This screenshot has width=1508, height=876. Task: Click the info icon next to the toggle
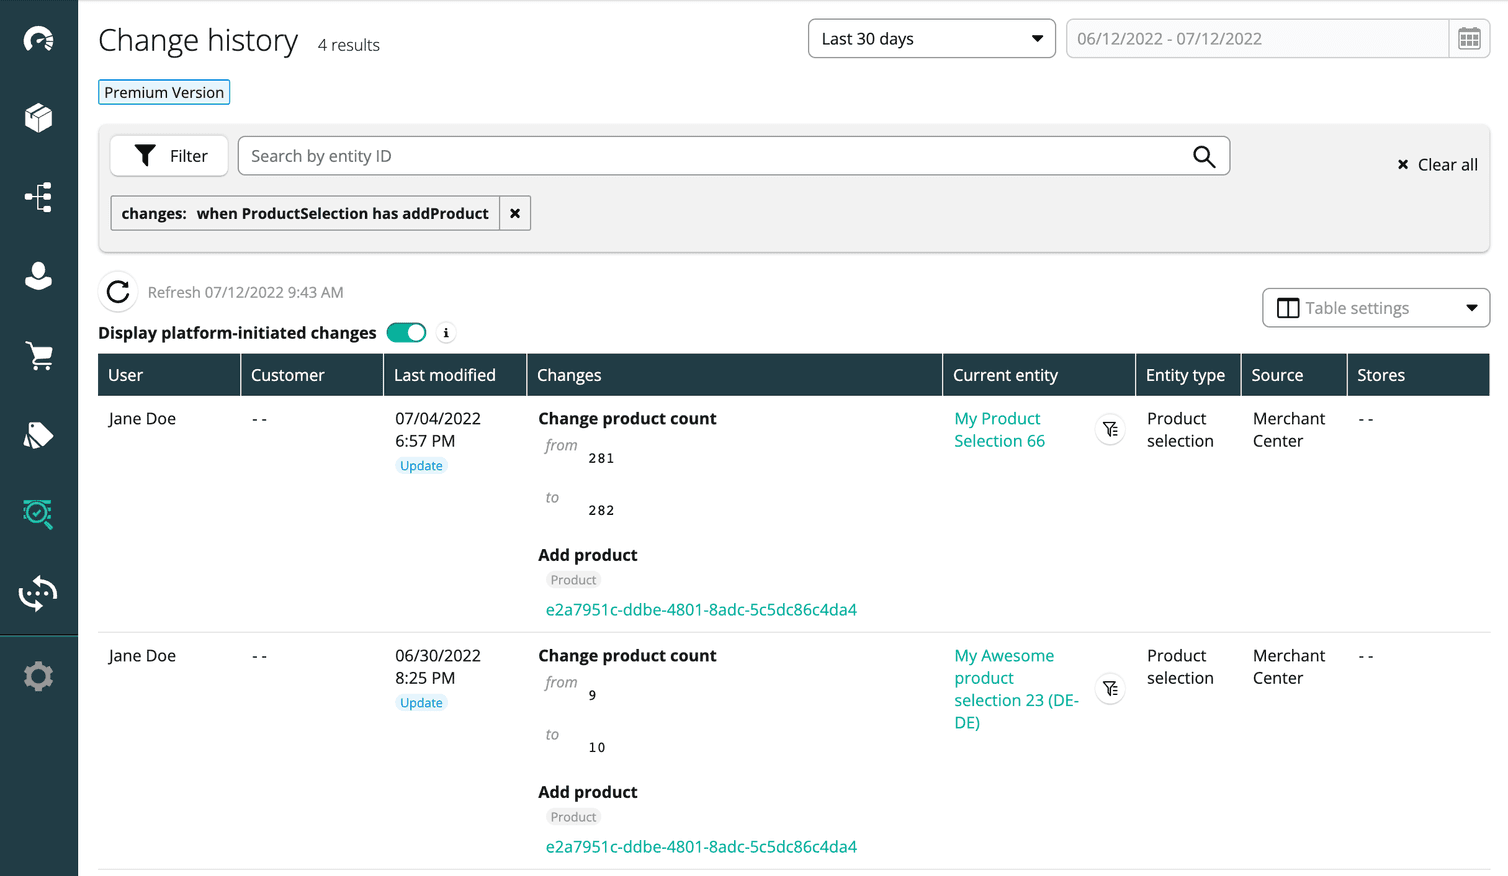445,332
